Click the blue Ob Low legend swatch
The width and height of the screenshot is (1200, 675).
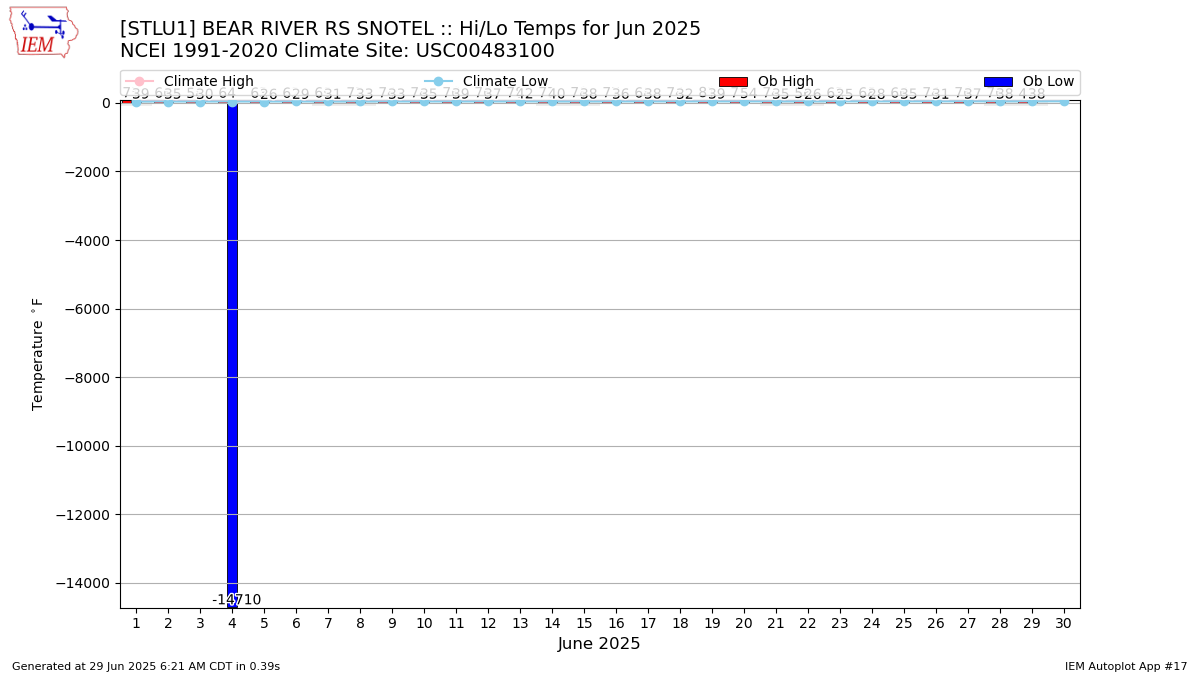tap(998, 81)
